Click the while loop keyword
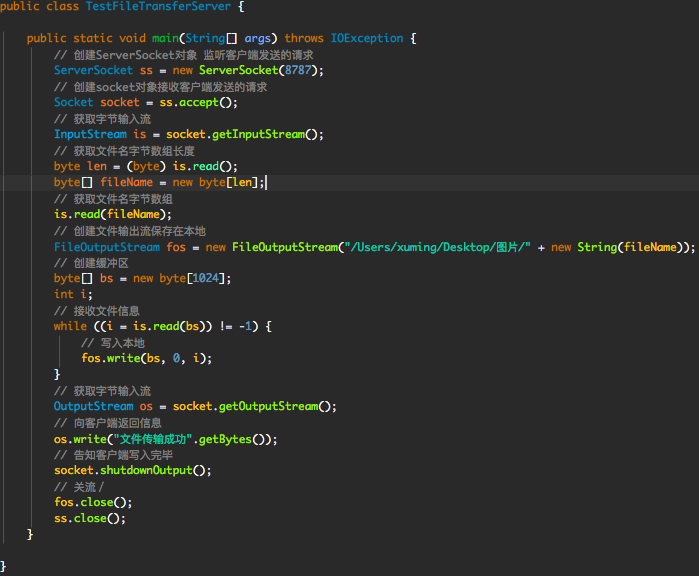 pyautogui.click(x=70, y=327)
